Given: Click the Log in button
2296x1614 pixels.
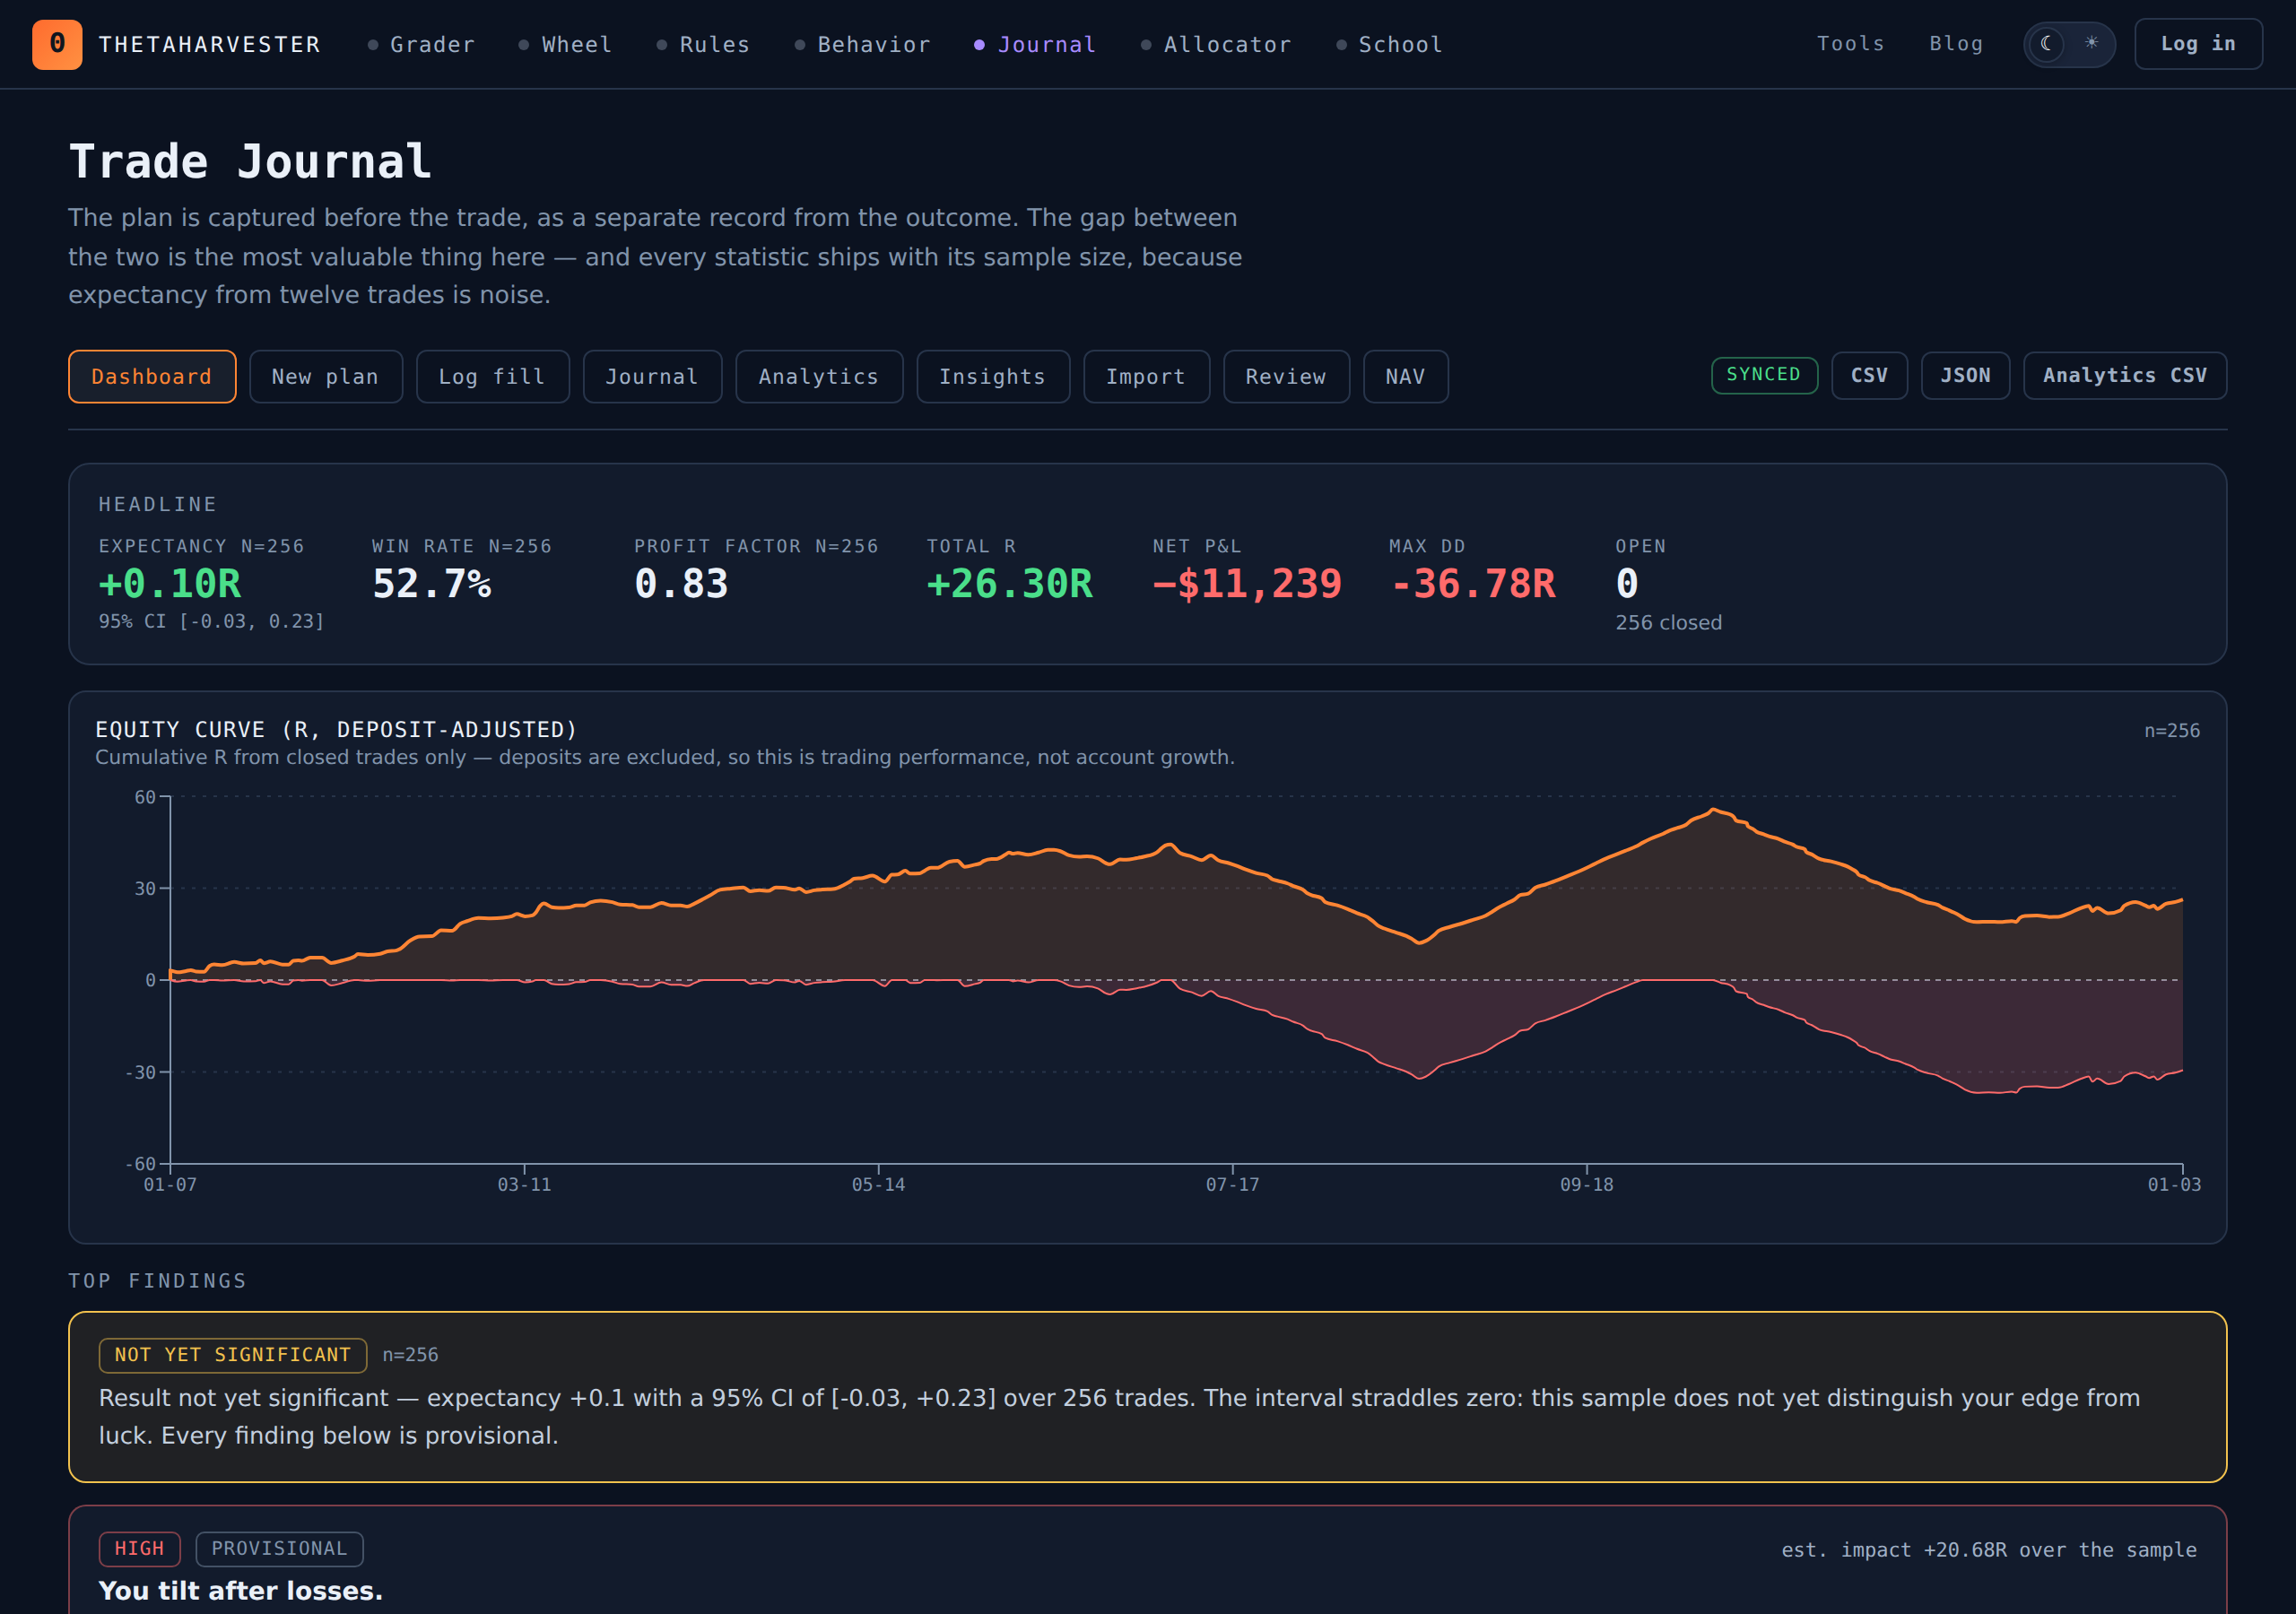Looking at the screenshot, I should click(2198, 44).
